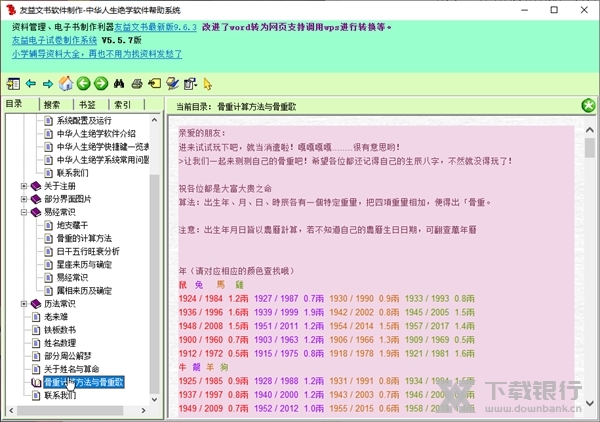Click the 当前目录 heading text
This screenshot has height=422, width=600.
click(194, 107)
